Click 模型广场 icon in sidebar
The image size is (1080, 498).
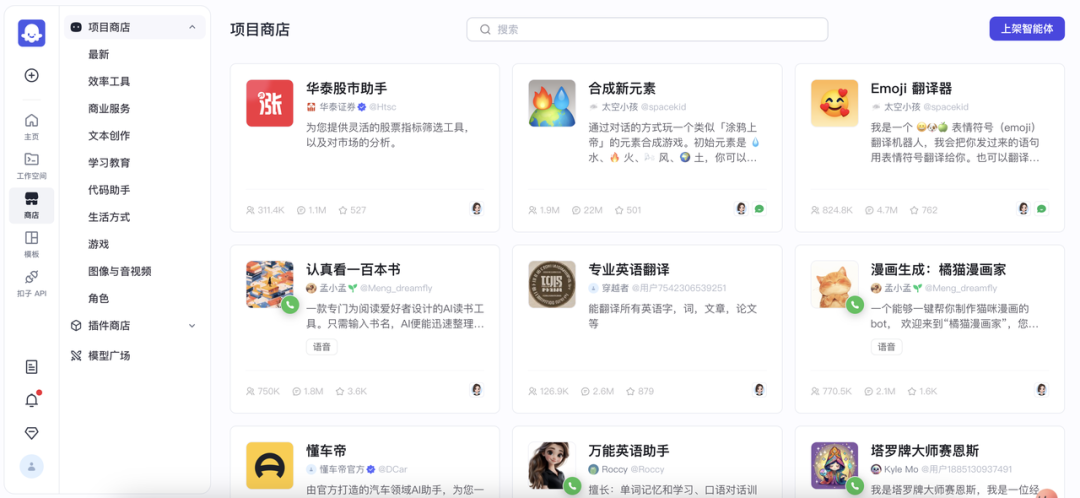coord(76,356)
